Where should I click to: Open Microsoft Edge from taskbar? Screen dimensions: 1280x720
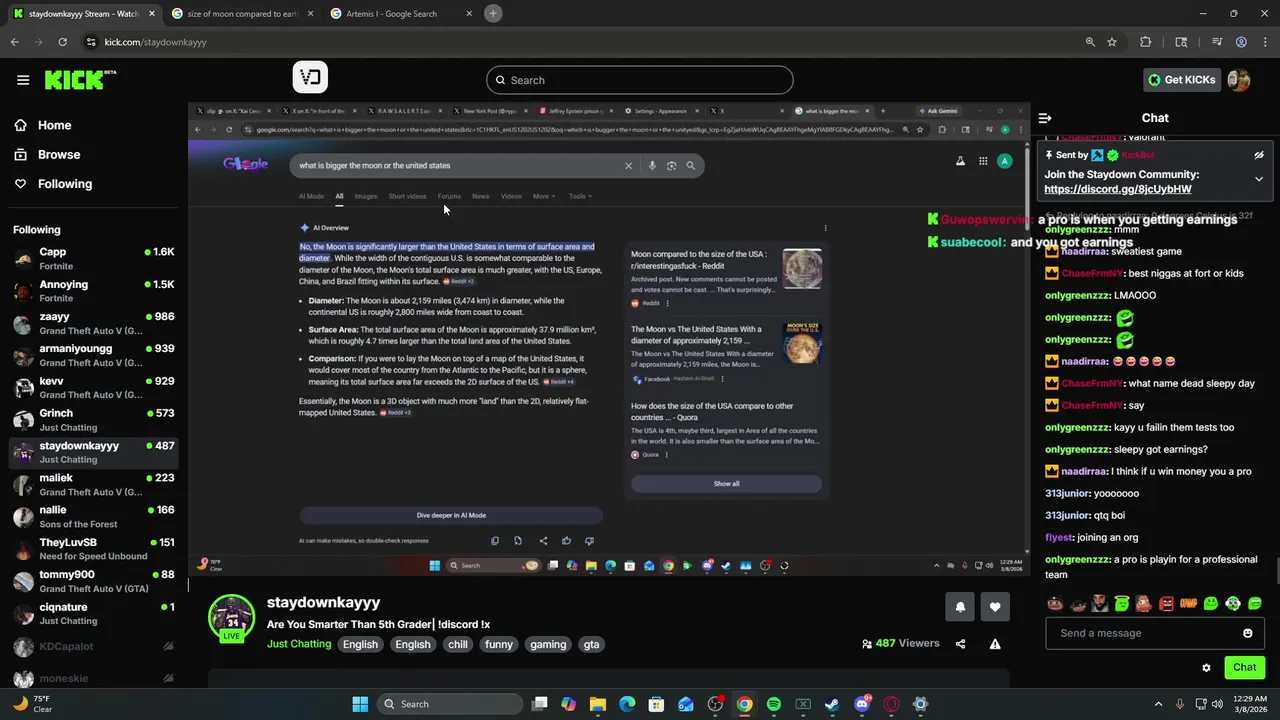click(x=627, y=704)
